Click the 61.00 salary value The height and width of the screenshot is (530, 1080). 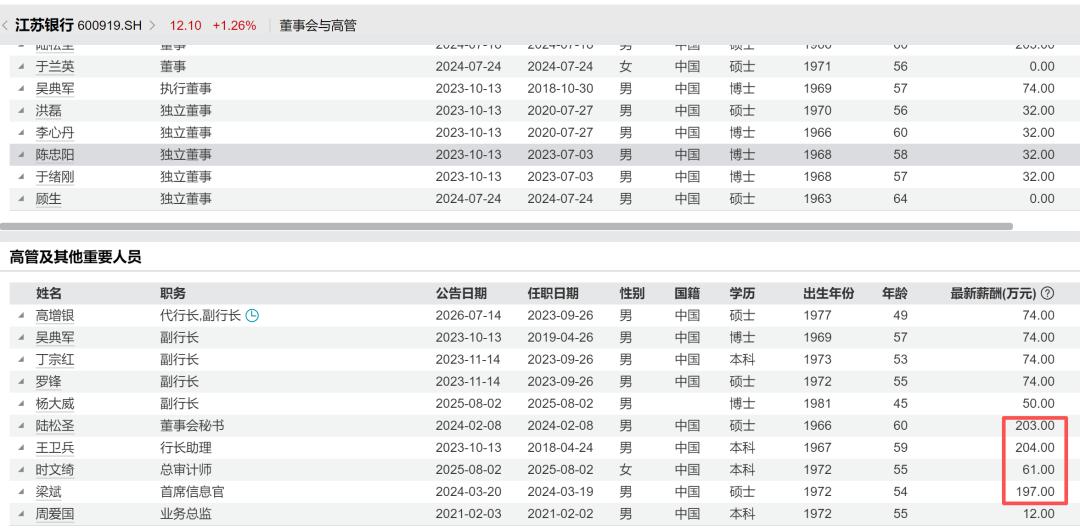pyautogui.click(x=1038, y=470)
